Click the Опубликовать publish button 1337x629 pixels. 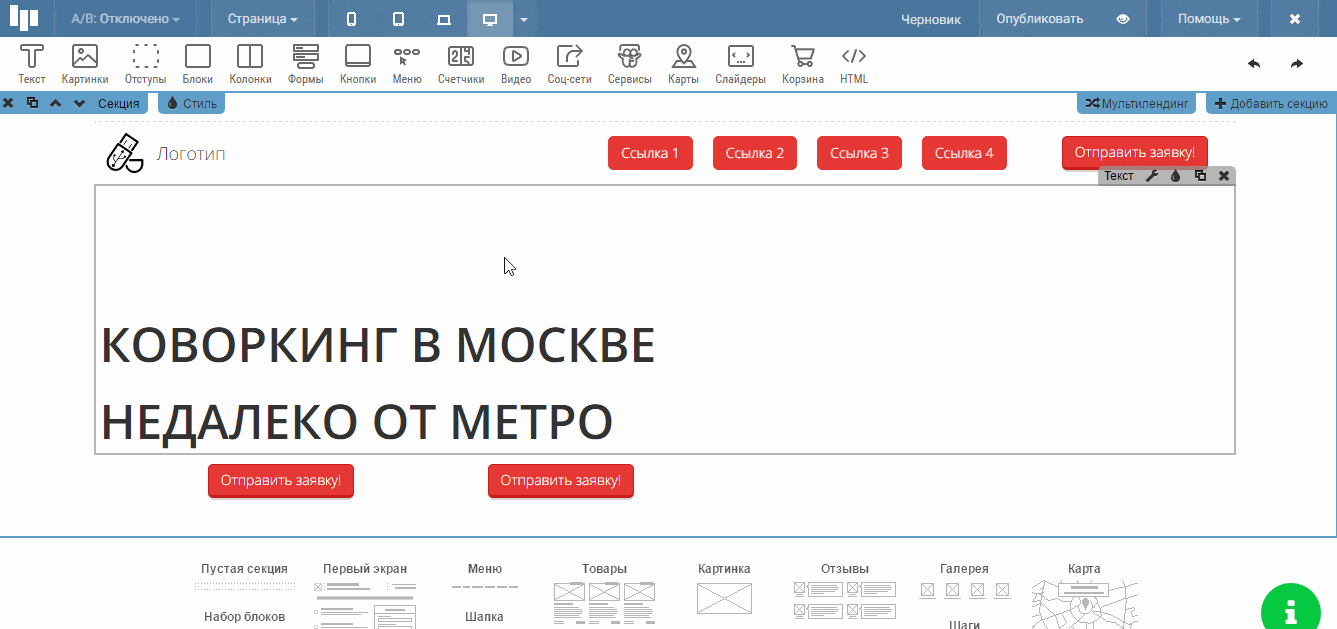tap(1039, 19)
